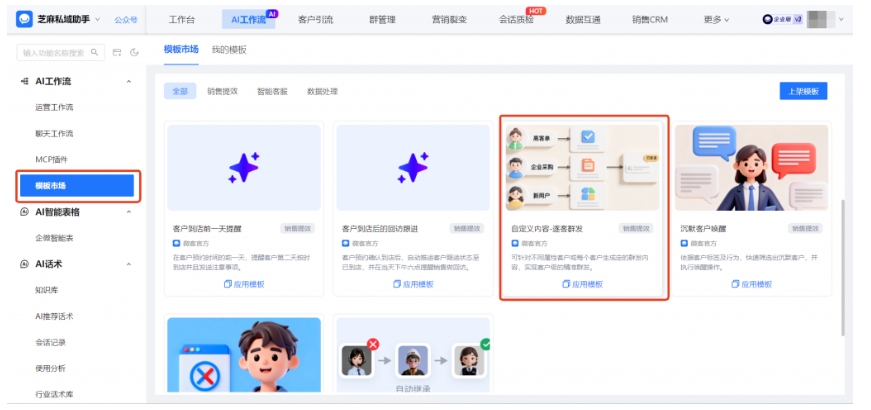871x410 pixels.
Task: Open 行业话术库 in sidebar
Action: coord(54,394)
